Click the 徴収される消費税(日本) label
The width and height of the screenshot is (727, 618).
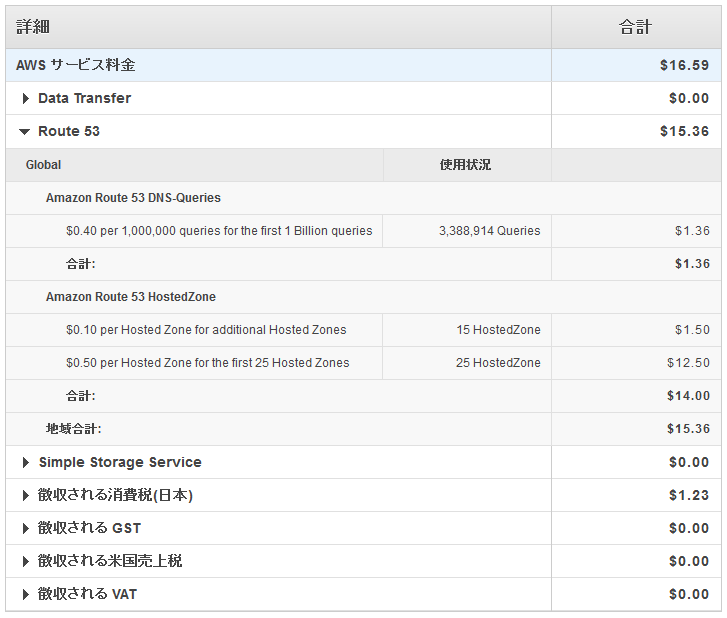tap(115, 495)
